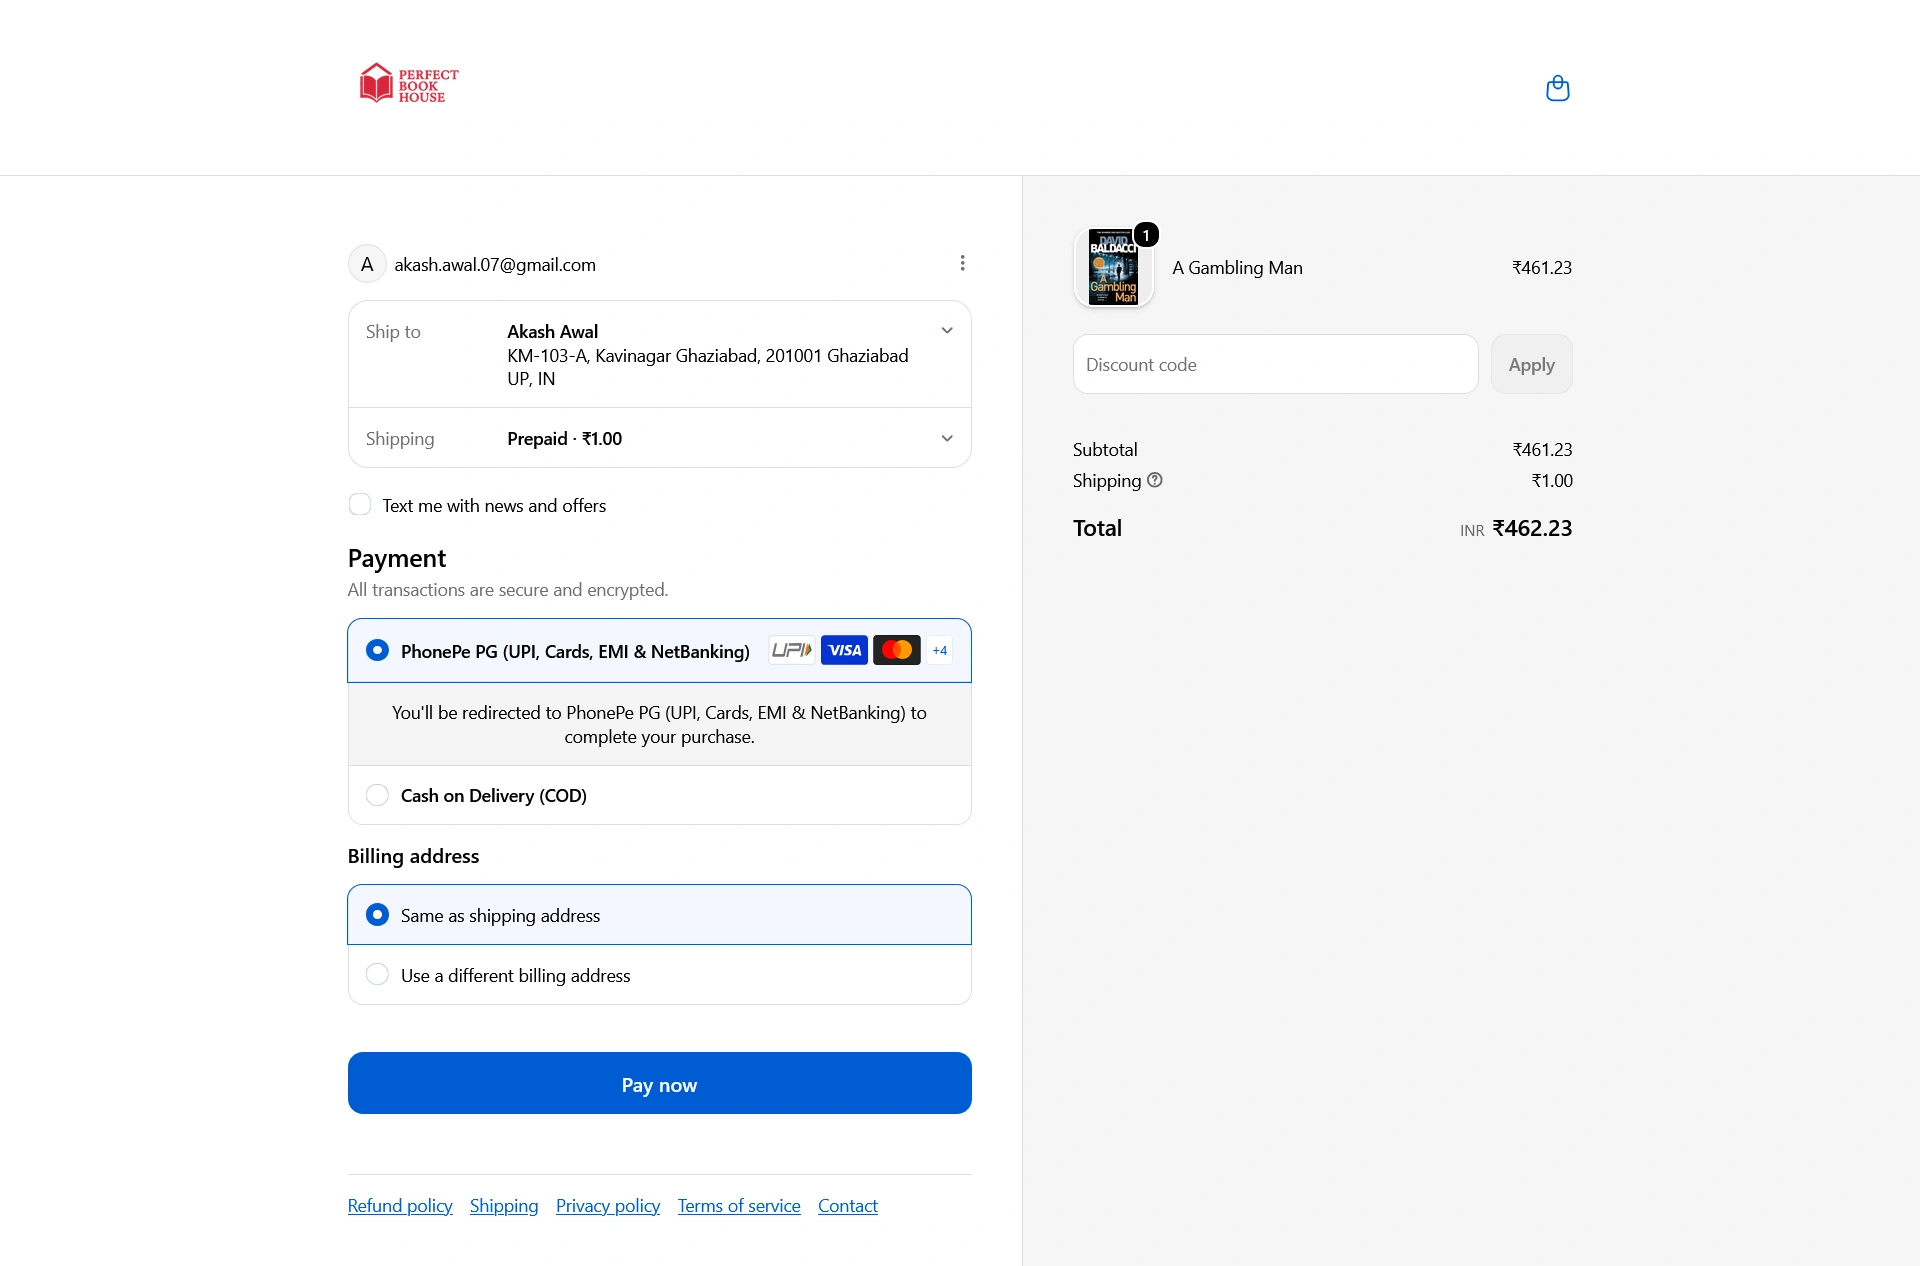The height and width of the screenshot is (1266, 1920).
Task: Click the total amount ₹462.23
Action: (1532, 528)
